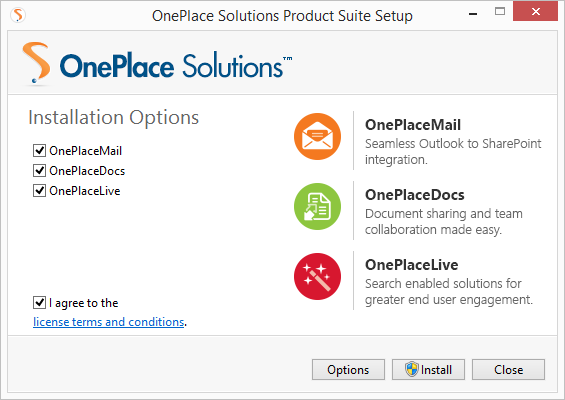The image size is (565, 400).
Task: Start installation with the Install button
Action: (428, 369)
